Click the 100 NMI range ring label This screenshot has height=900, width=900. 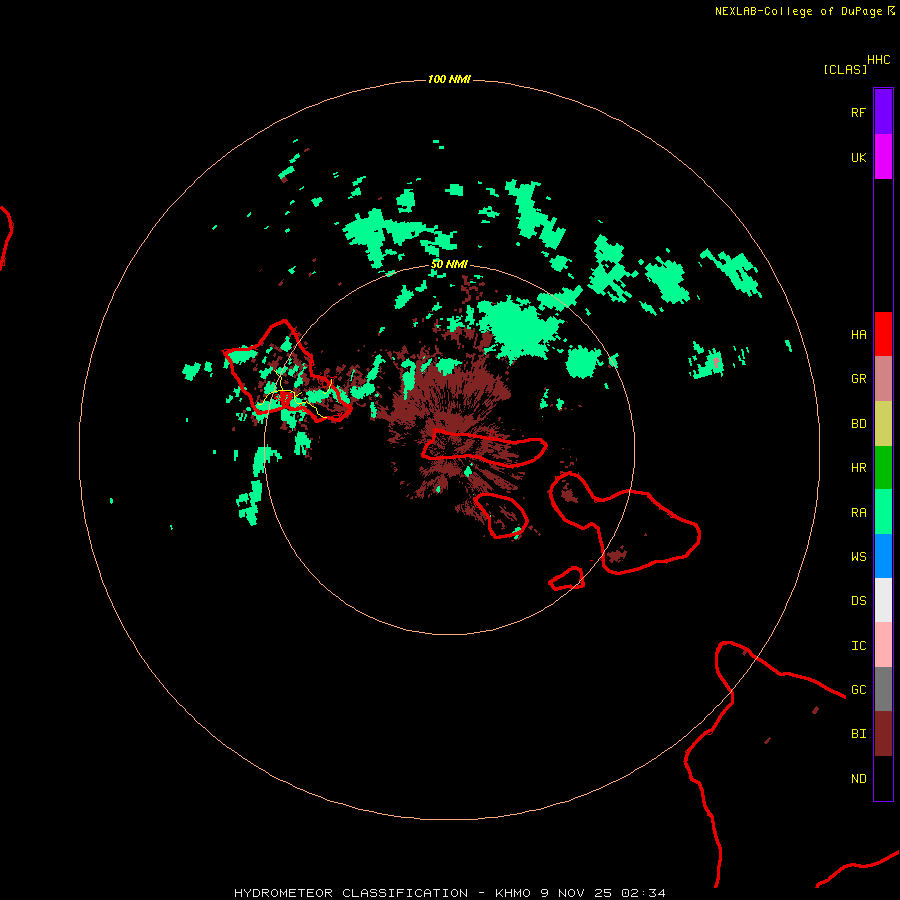tap(449, 79)
